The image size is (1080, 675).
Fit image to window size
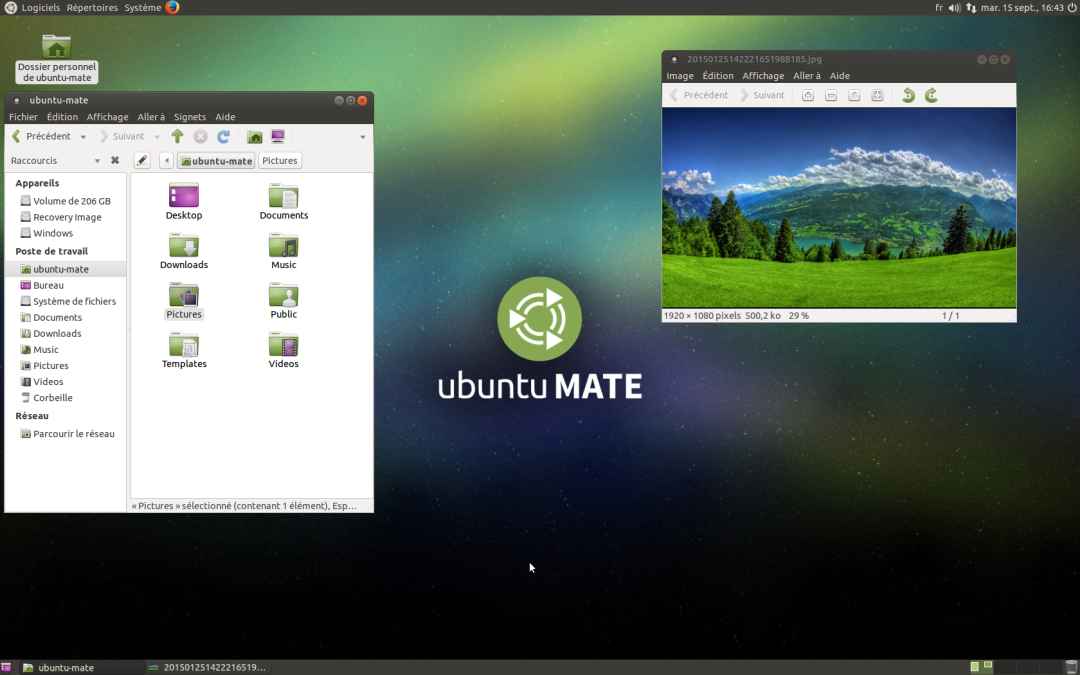[x=877, y=96]
